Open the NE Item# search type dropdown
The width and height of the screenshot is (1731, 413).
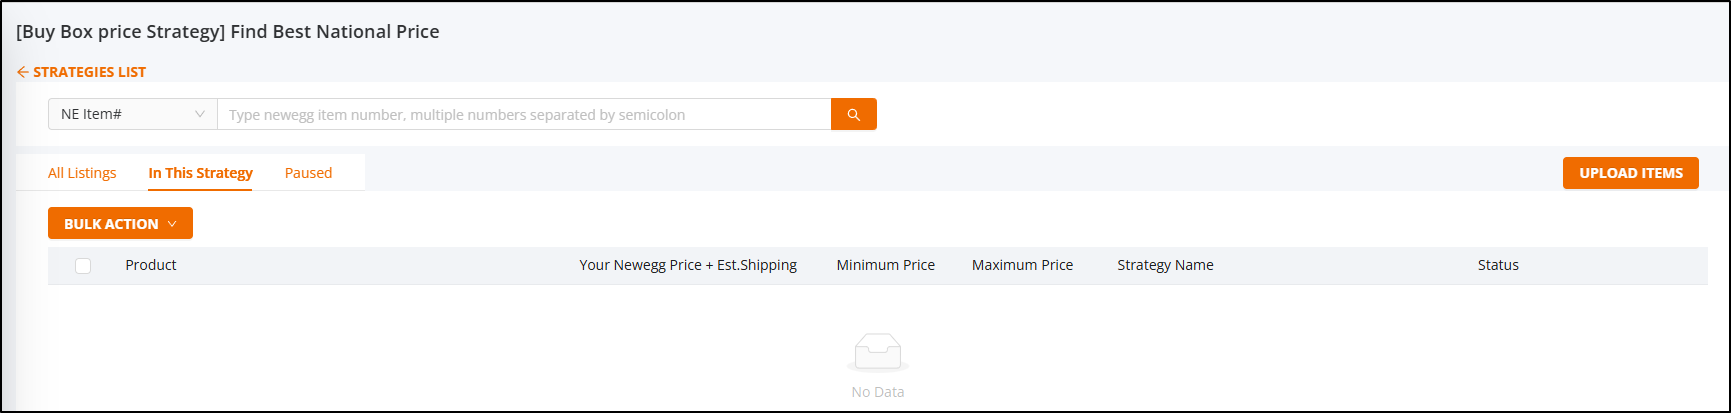pyautogui.click(x=133, y=114)
